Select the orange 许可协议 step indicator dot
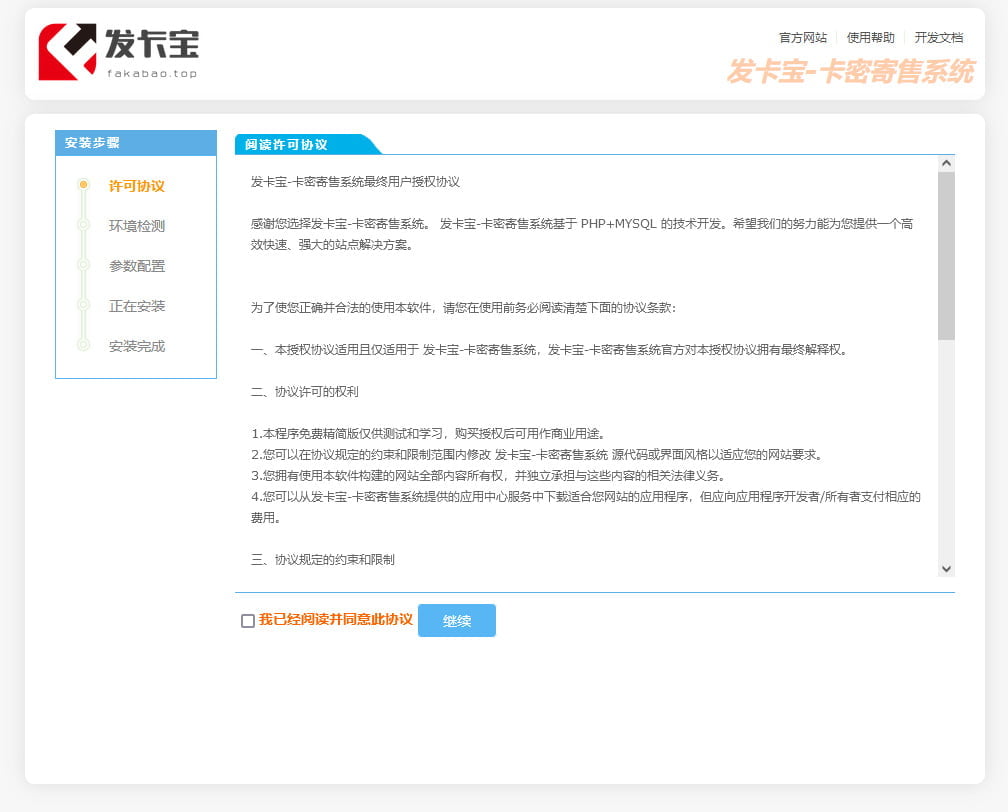This screenshot has height=812, width=1008. pos(84,186)
